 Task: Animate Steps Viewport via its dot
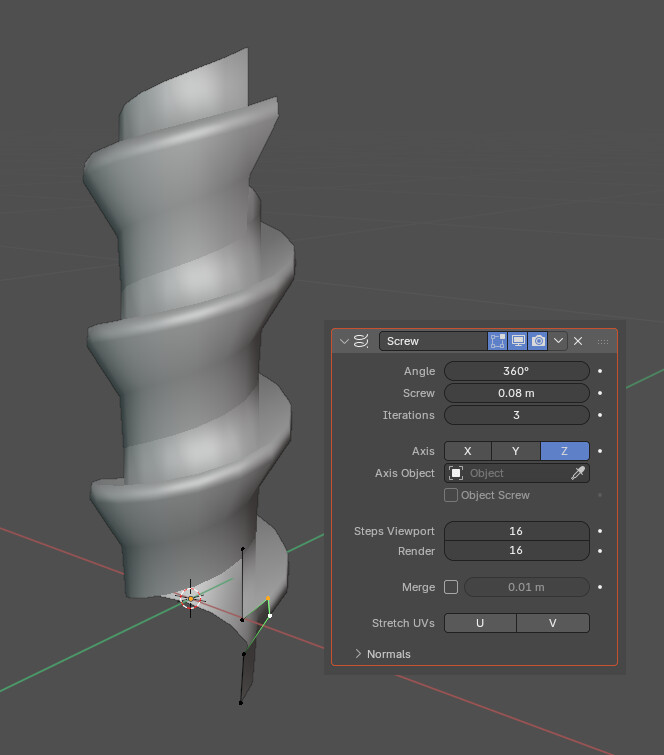600,531
